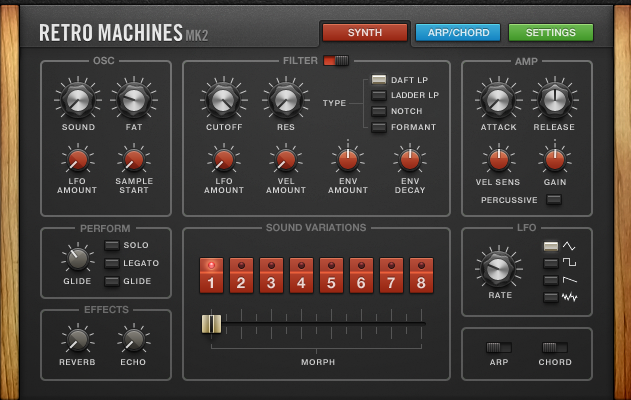Switch to the Arp/Chord tab
The height and width of the screenshot is (400, 631).
pyautogui.click(x=458, y=32)
